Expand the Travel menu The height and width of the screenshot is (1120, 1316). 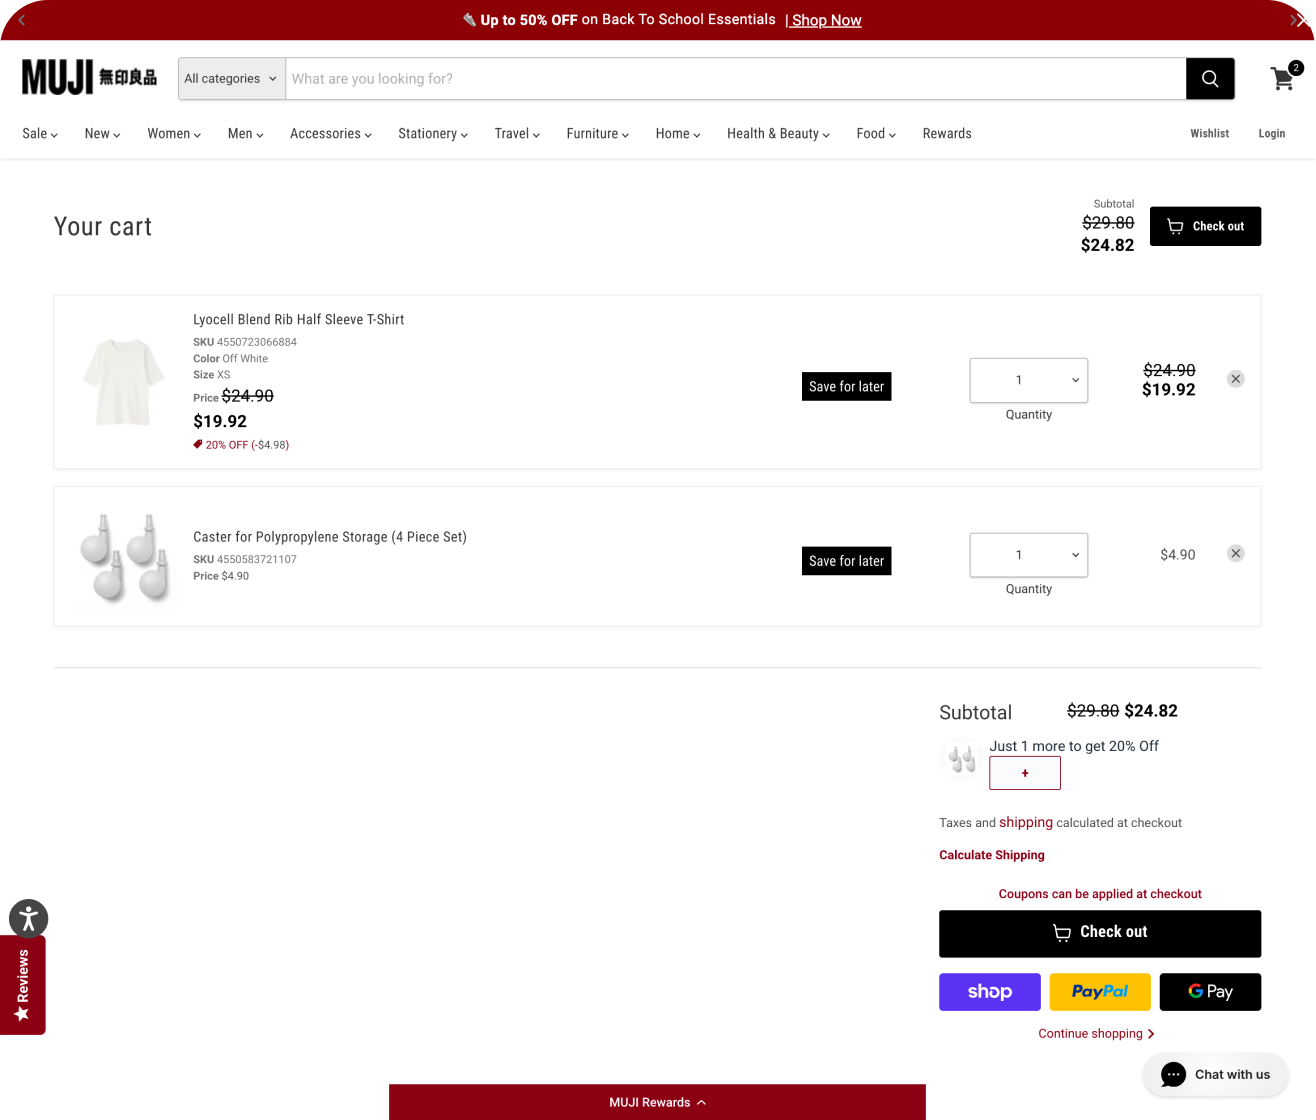(x=517, y=134)
